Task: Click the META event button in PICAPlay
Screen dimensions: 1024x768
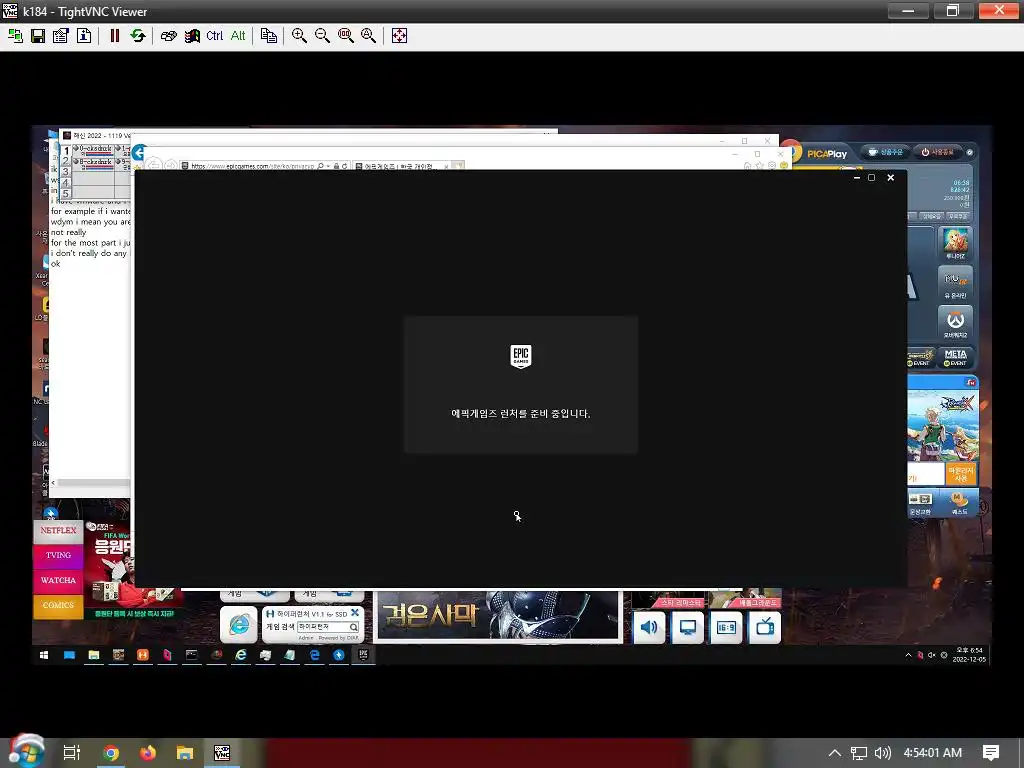Action: [955, 357]
